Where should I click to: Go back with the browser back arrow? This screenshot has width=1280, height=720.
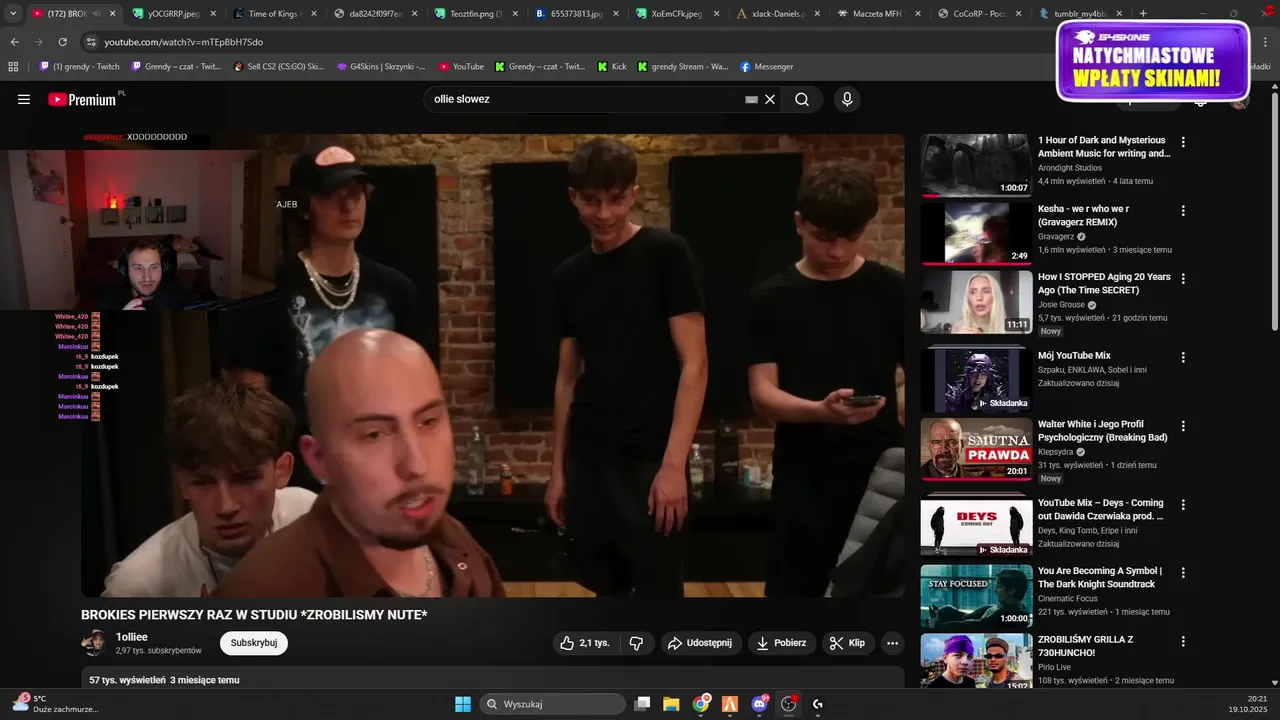[x=14, y=42]
